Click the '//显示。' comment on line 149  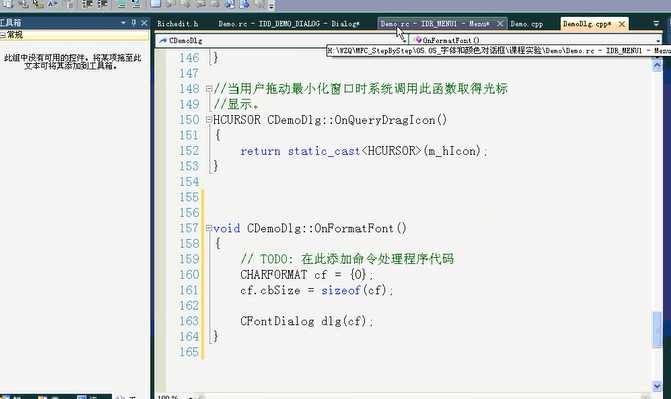click(236, 104)
